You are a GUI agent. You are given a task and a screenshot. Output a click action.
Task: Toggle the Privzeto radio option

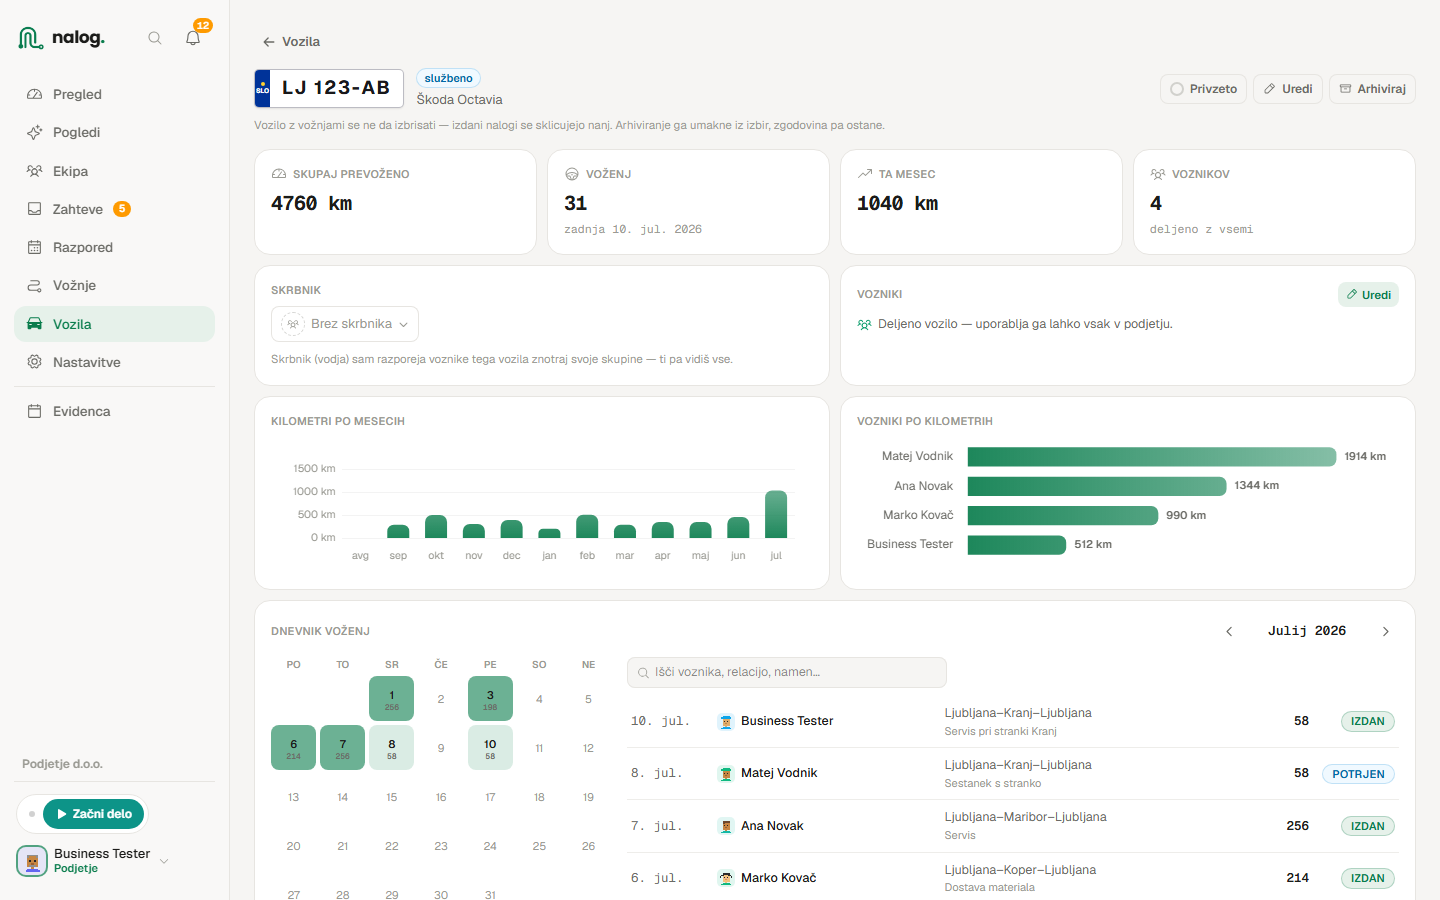[x=1204, y=89]
